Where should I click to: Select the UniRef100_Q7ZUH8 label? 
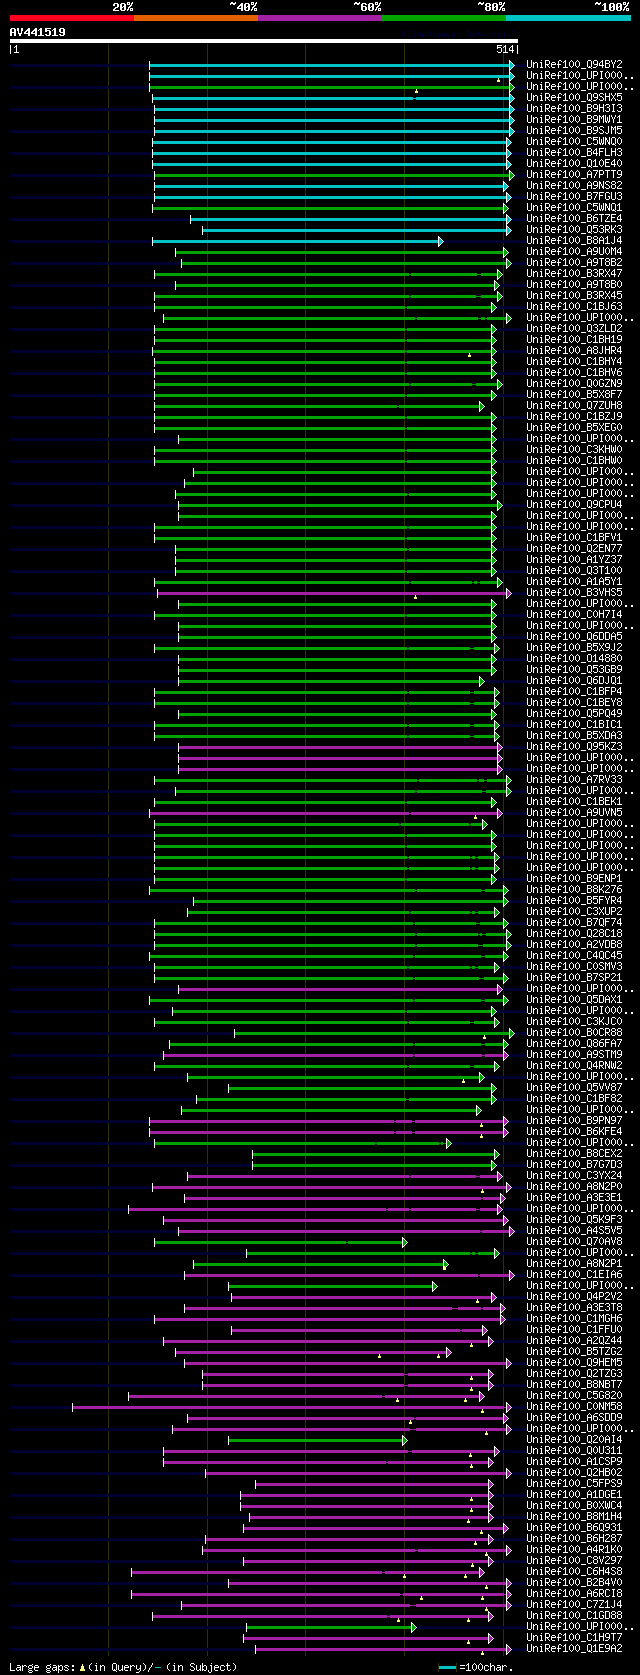pyautogui.click(x=574, y=405)
